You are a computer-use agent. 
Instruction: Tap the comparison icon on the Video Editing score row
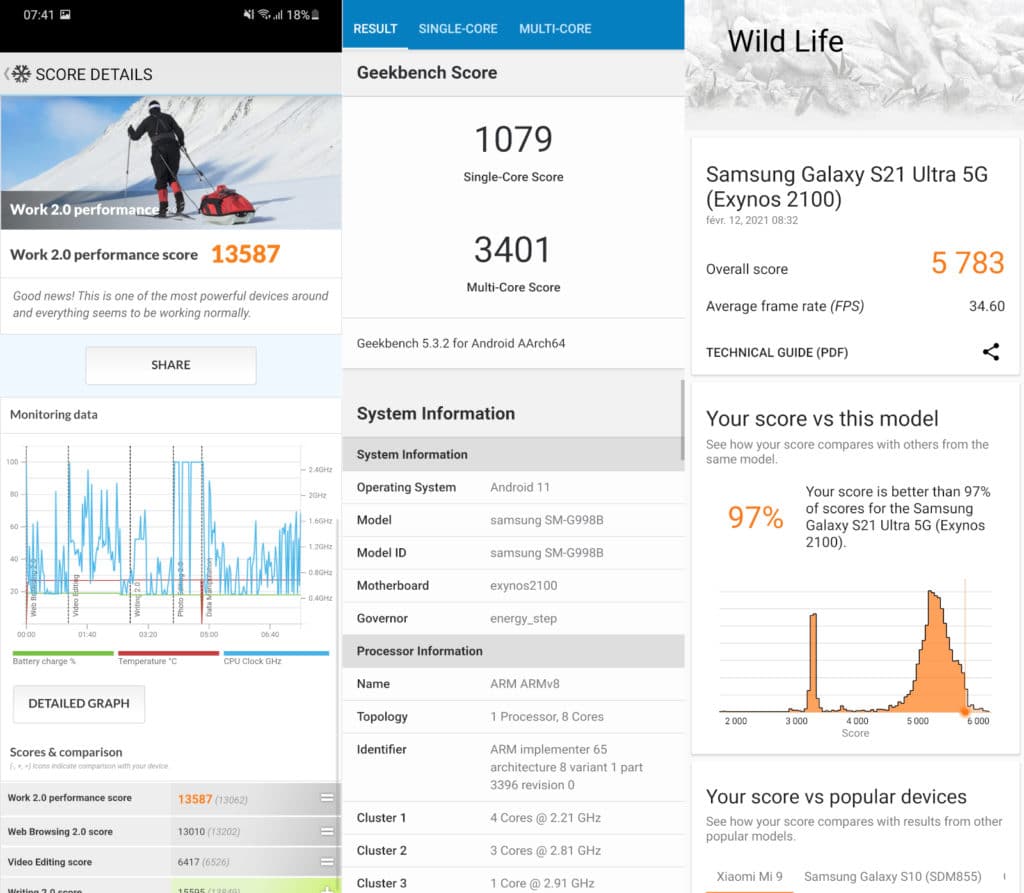[327, 862]
